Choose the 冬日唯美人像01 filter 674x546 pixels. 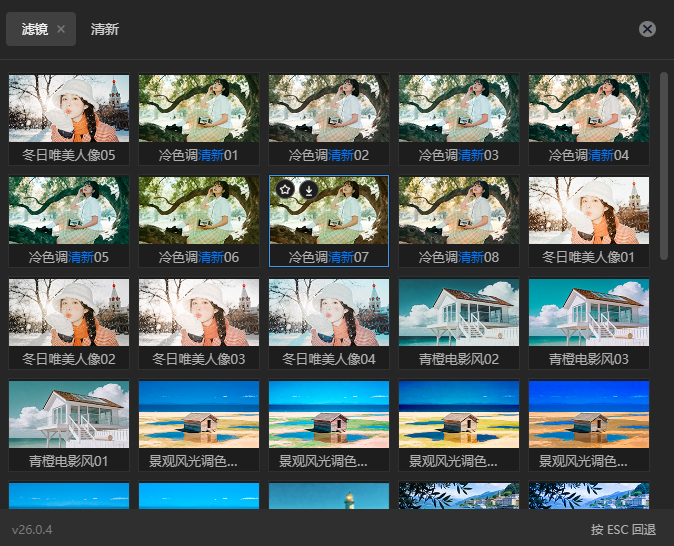click(x=589, y=211)
